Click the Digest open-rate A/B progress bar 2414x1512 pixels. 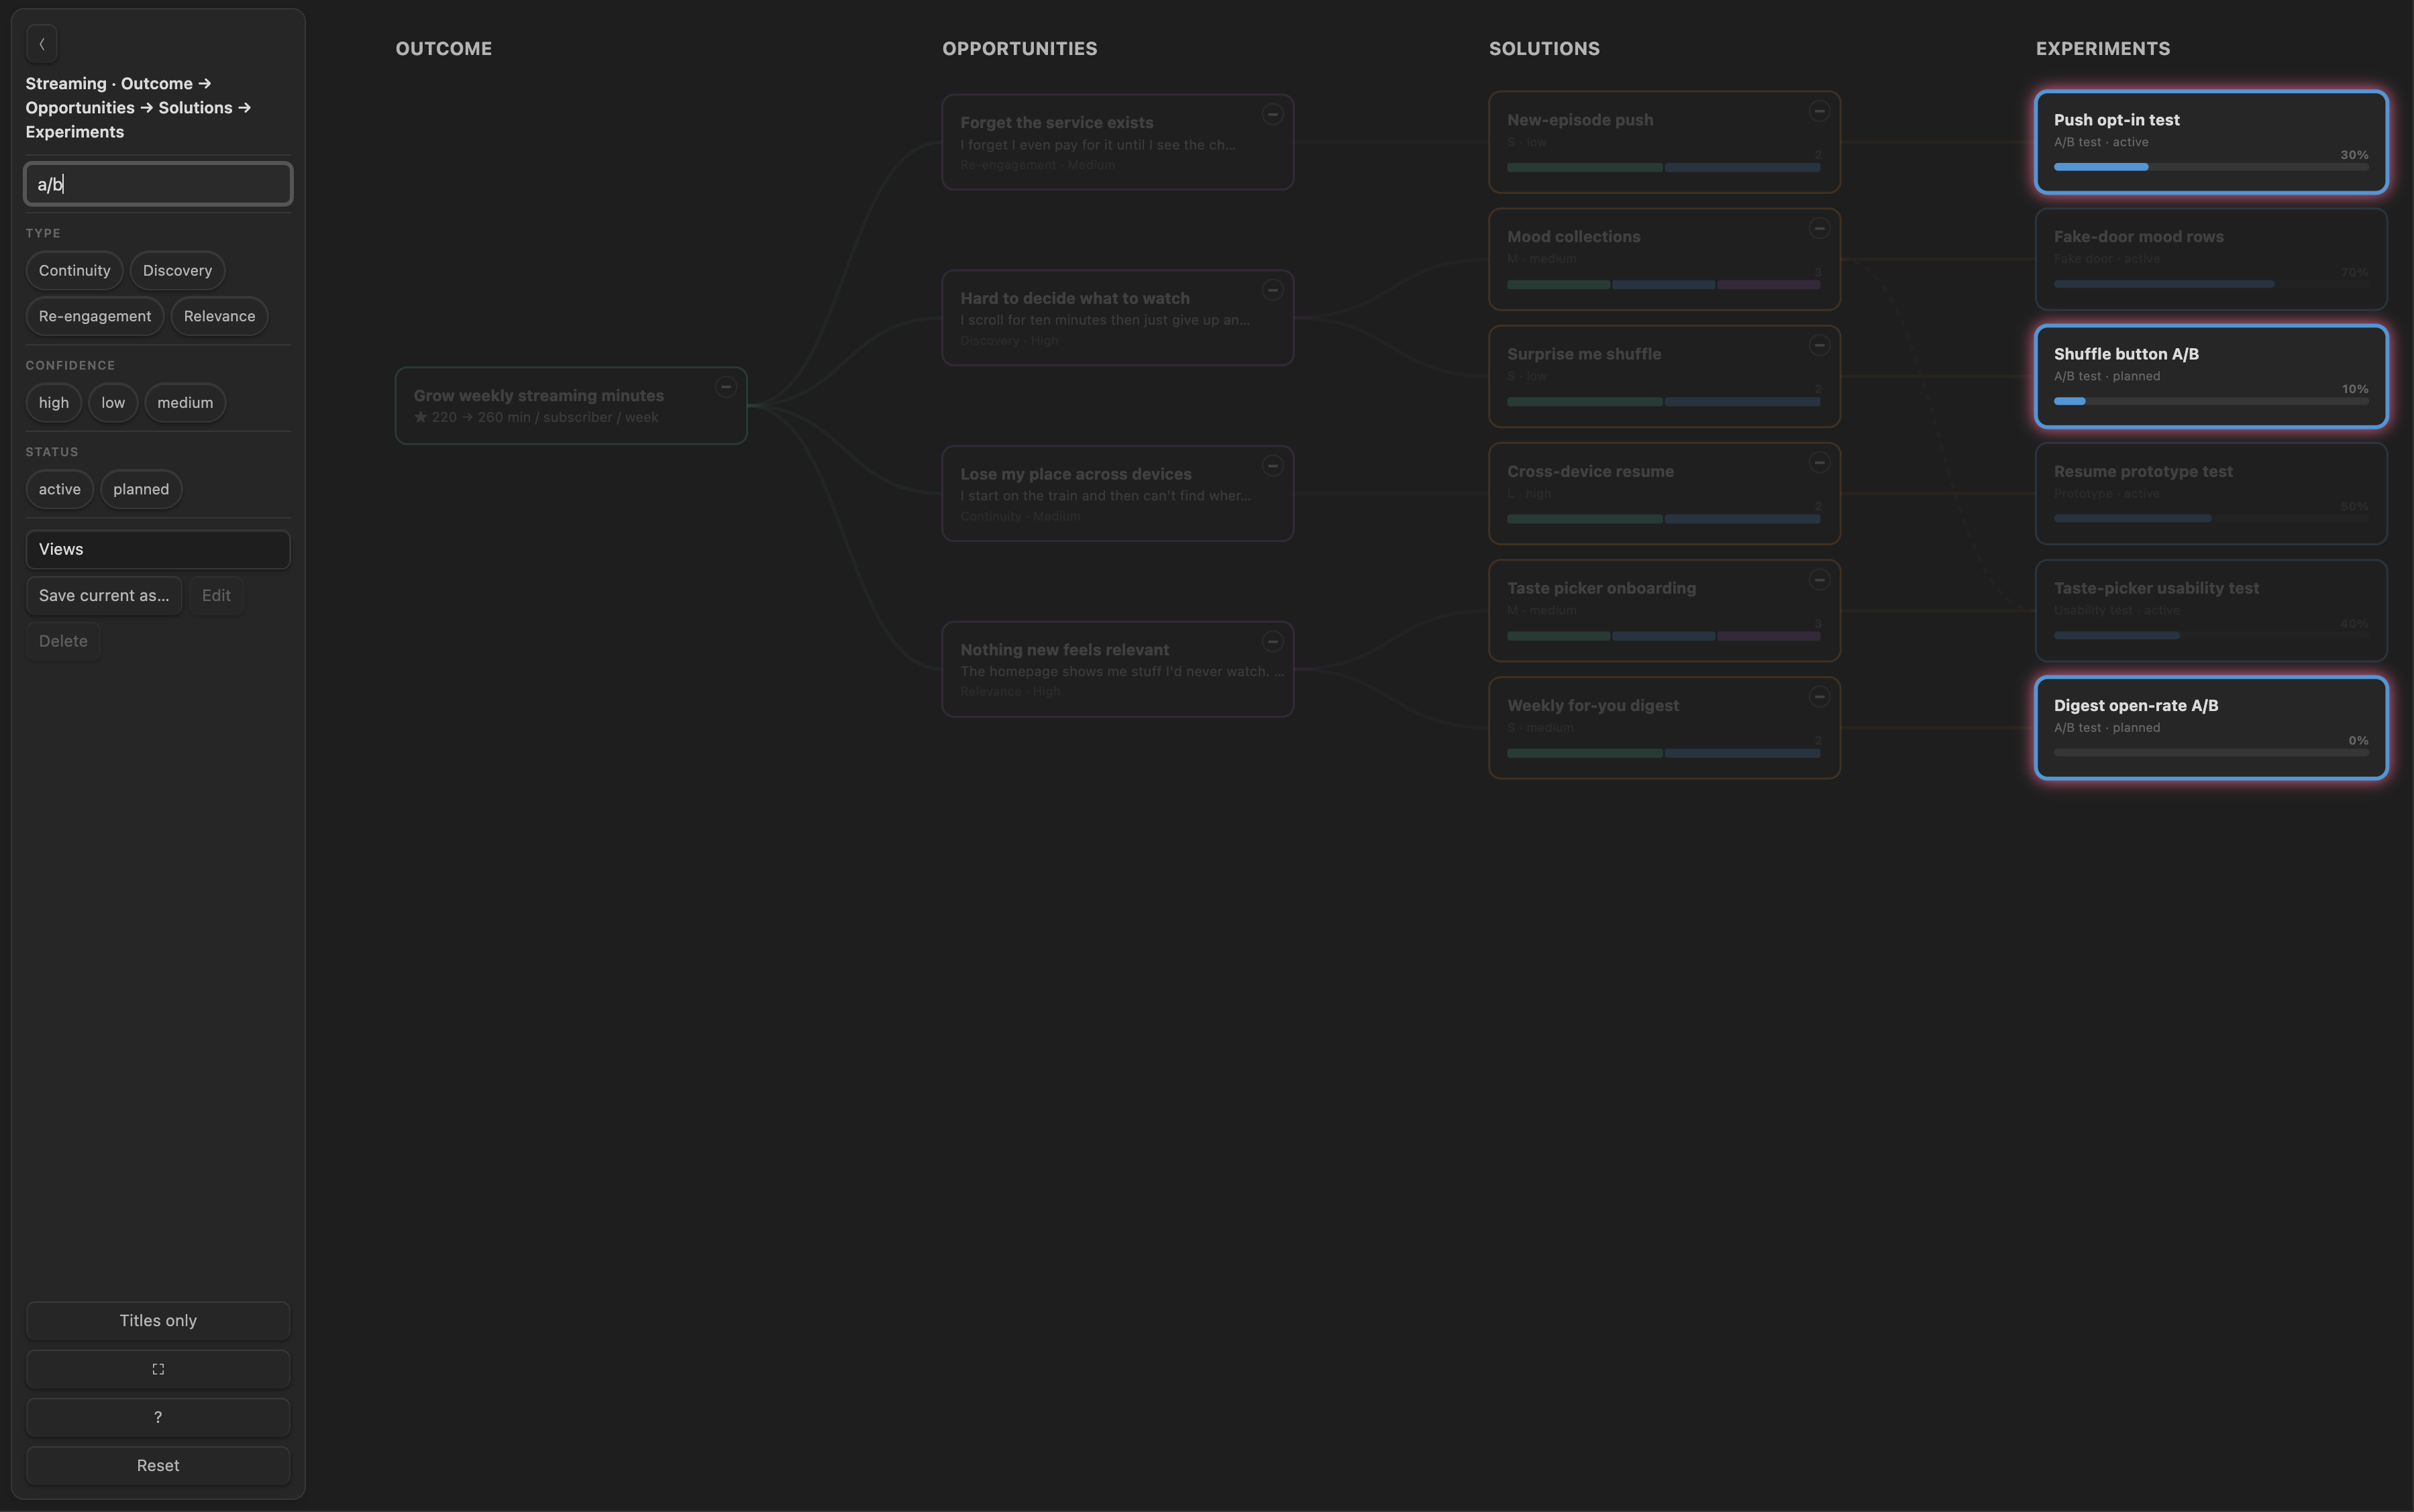tap(2211, 753)
